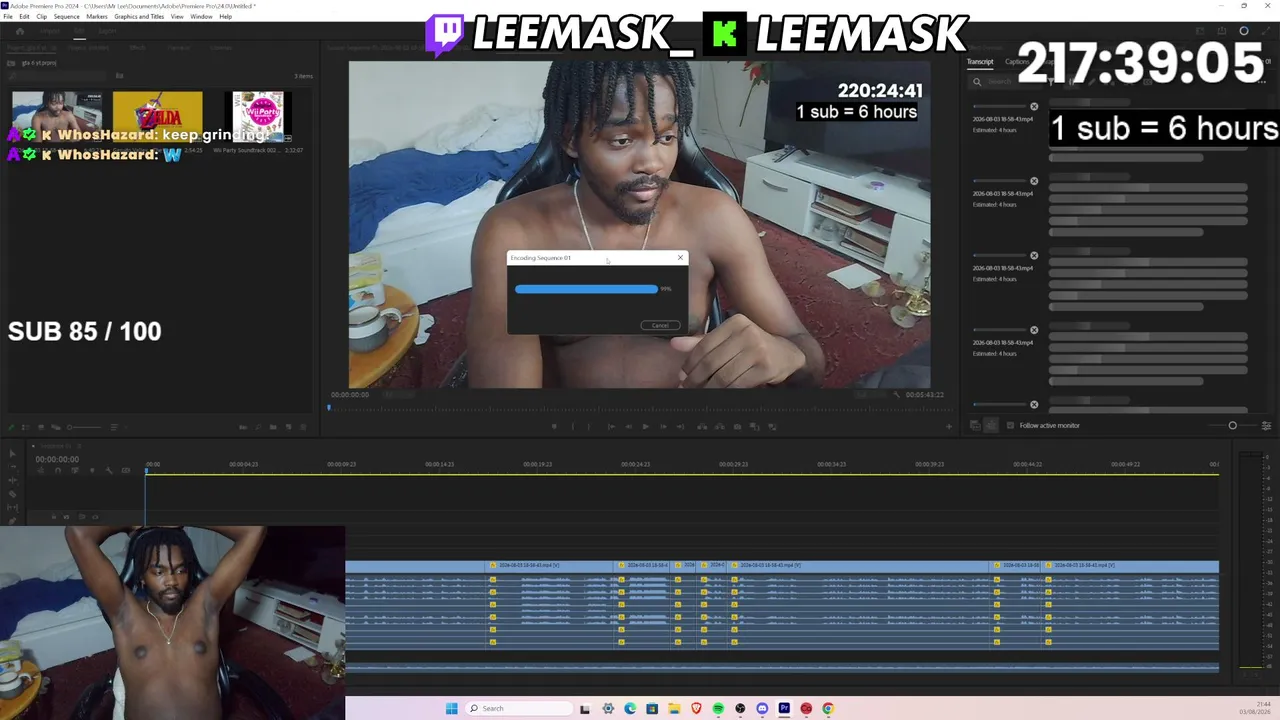The image size is (1280, 720).
Task: Open the Sequence menu
Action: (67, 17)
